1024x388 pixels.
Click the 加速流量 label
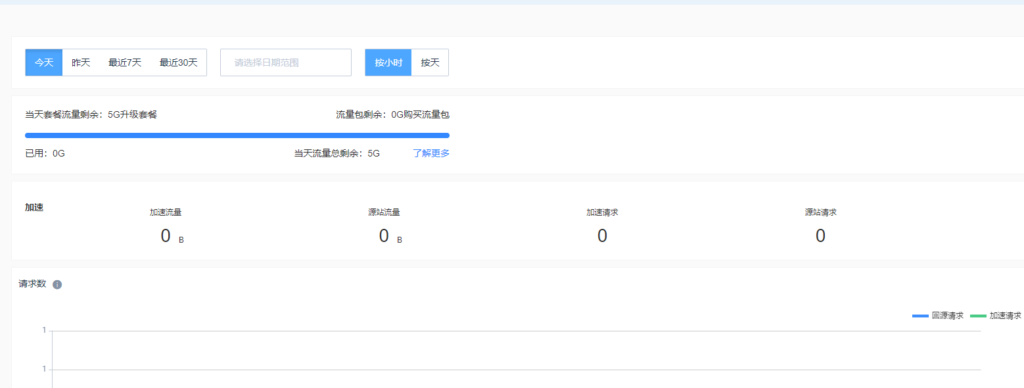(165, 212)
